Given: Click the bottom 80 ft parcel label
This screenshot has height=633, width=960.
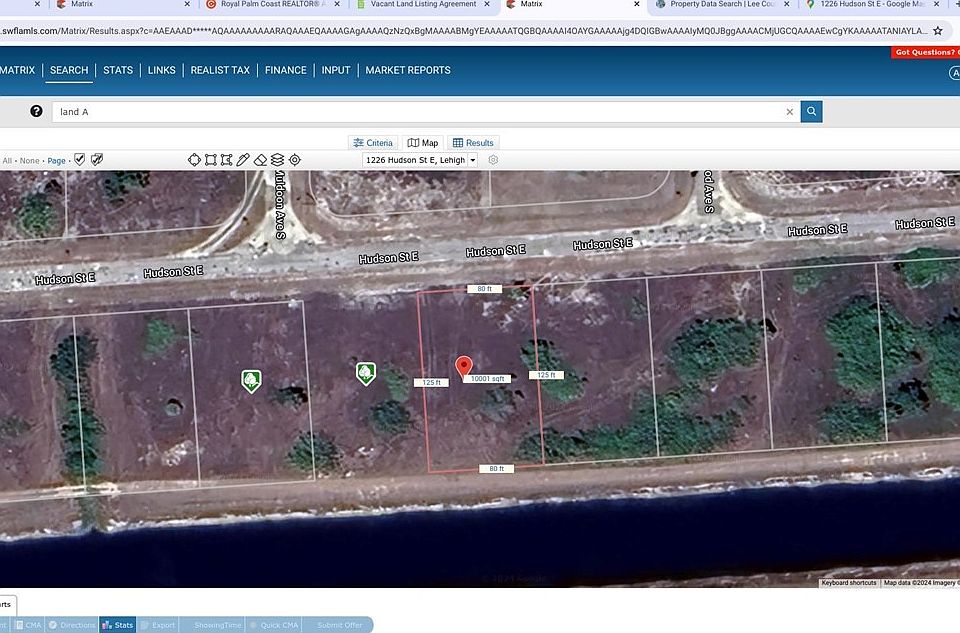Looking at the screenshot, I should (x=497, y=469).
